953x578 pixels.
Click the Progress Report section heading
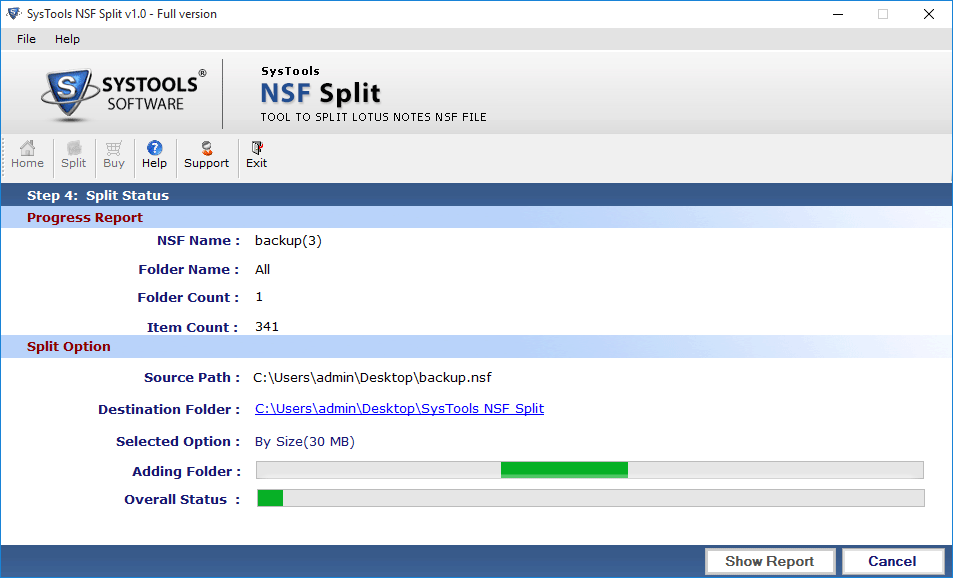(84, 218)
